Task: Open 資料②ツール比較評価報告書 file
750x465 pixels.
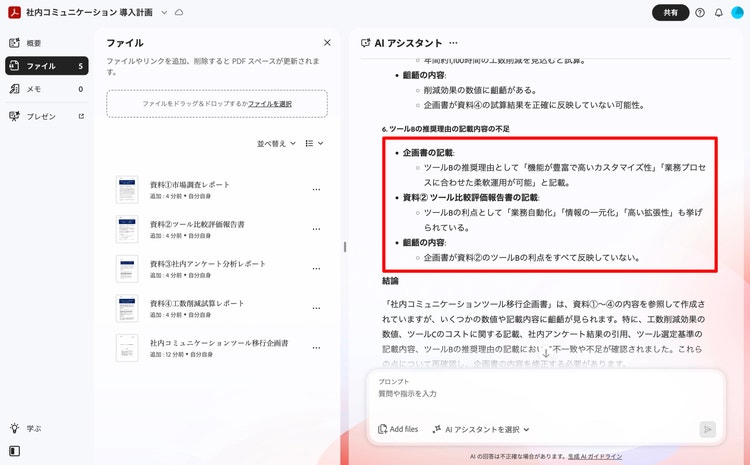Action: coord(197,224)
